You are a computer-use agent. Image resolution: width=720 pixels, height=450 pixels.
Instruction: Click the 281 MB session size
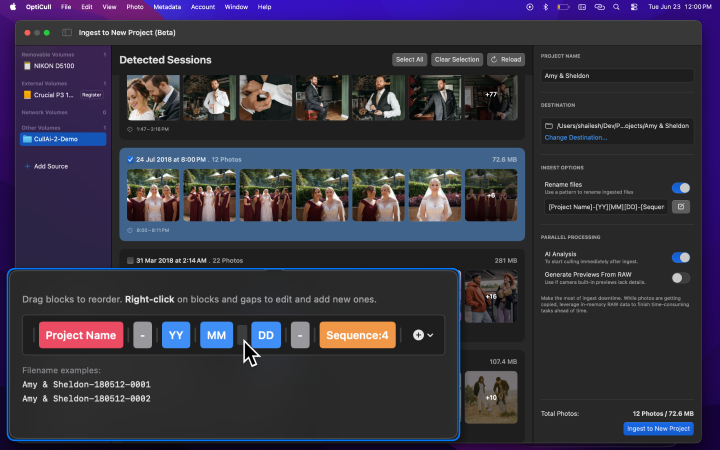pos(506,261)
